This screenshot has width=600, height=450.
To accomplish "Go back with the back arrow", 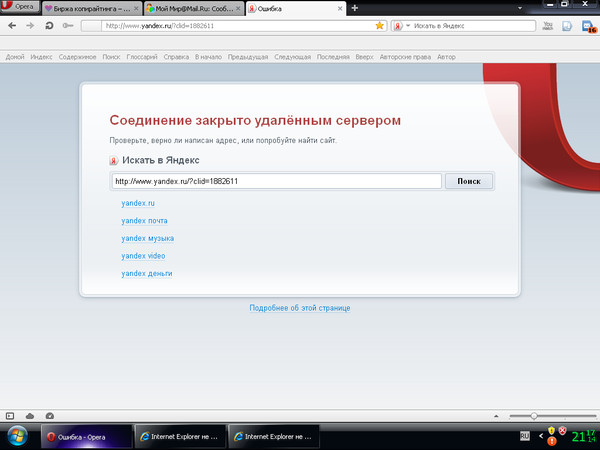I will (12, 26).
